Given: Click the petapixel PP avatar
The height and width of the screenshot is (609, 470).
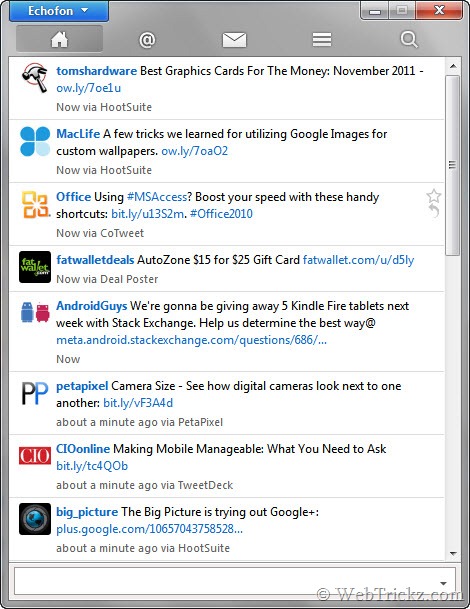Looking at the screenshot, I should [35, 393].
